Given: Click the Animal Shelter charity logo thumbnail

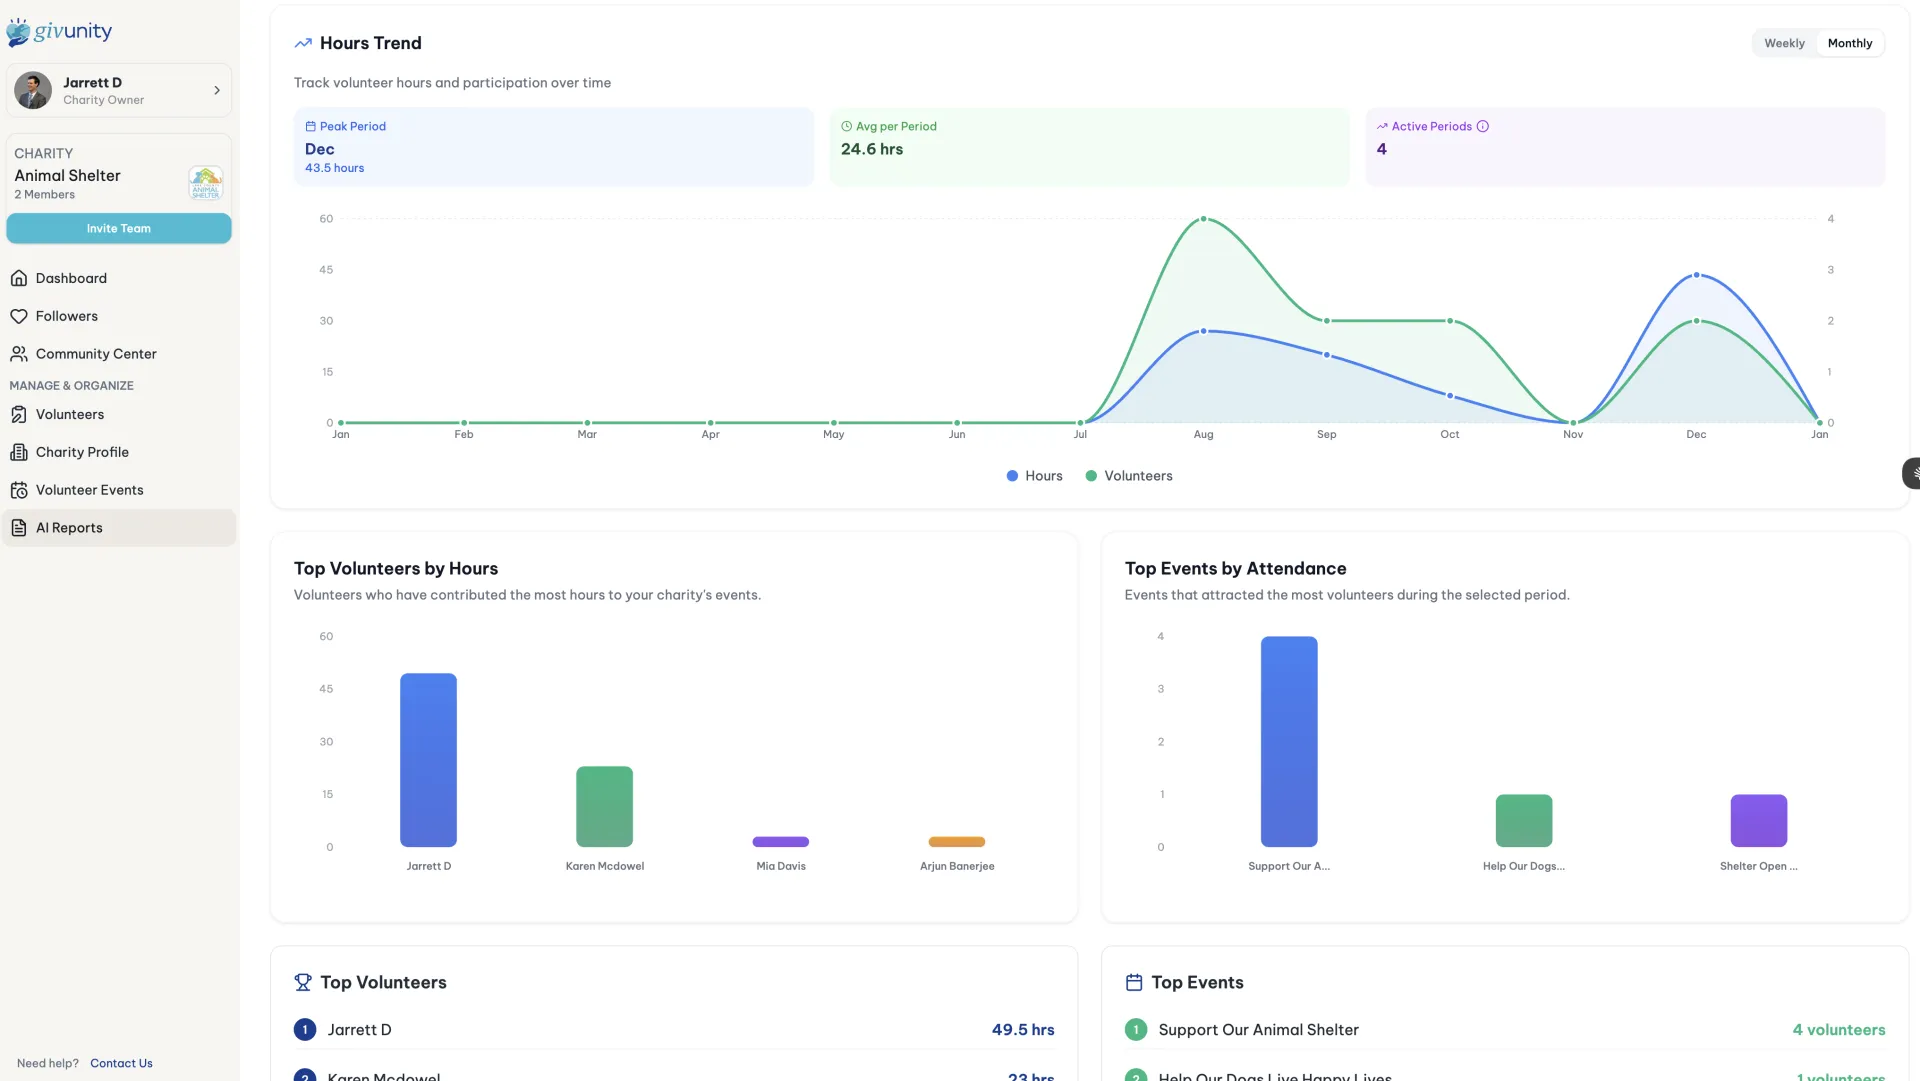Looking at the screenshot, I should (205, 183).
